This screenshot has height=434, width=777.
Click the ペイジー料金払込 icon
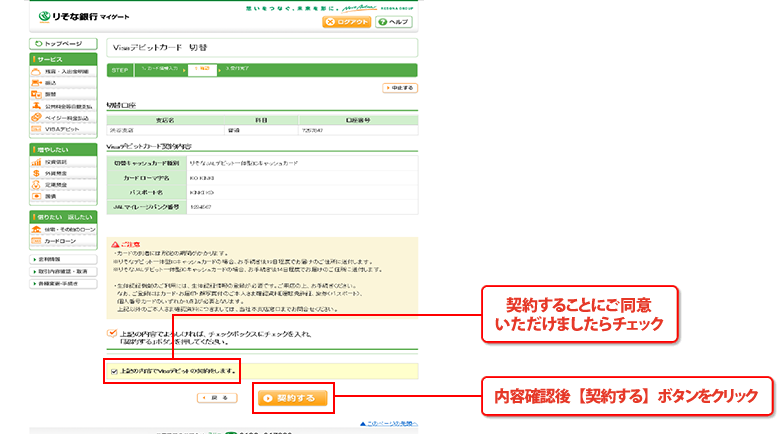pyautogui.click(x=36, y=117)
